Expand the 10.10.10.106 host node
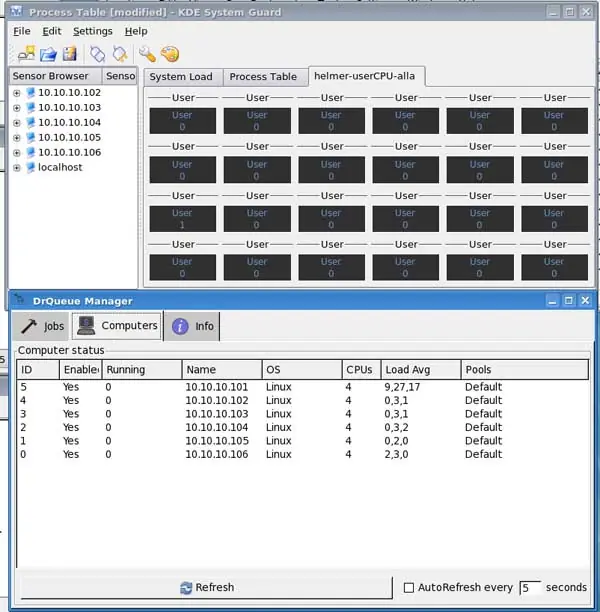 coord(16,153)
